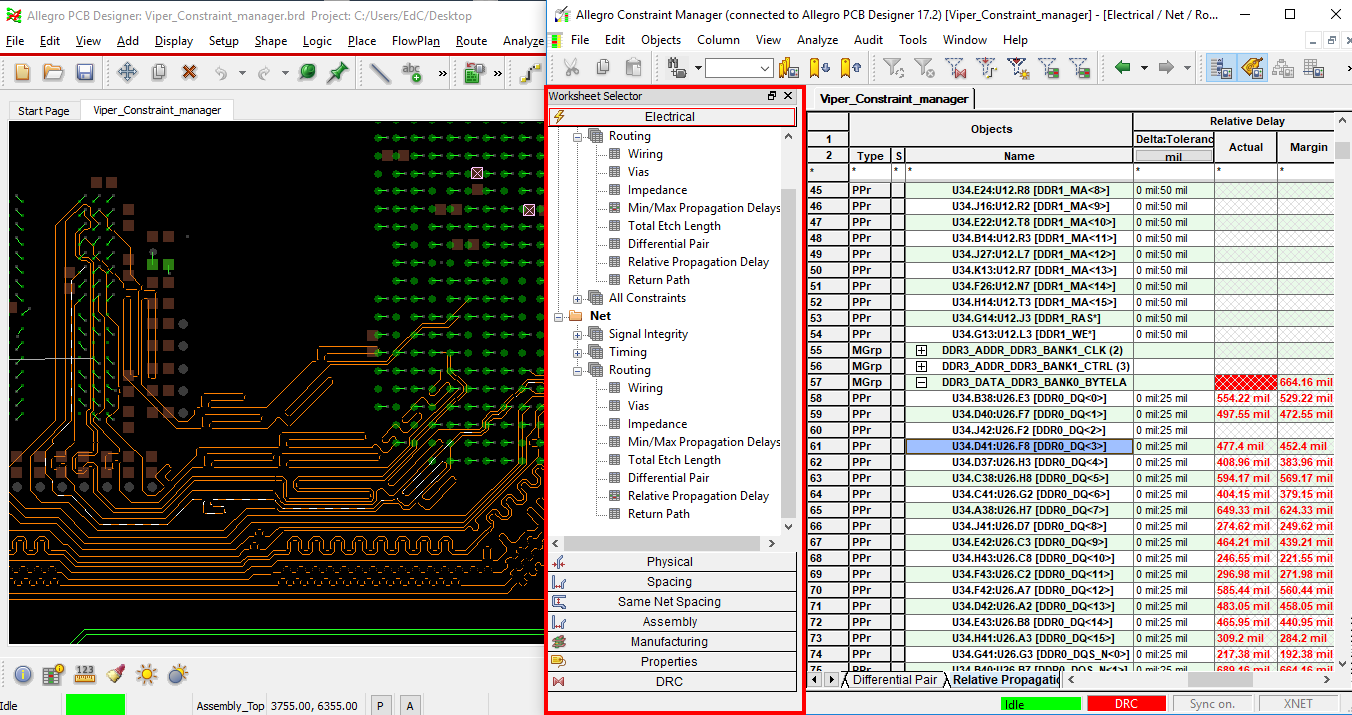The image size is (1352, 715).
Task: Select the Move tool (four-arrow icon)
Action: (128, 72)
